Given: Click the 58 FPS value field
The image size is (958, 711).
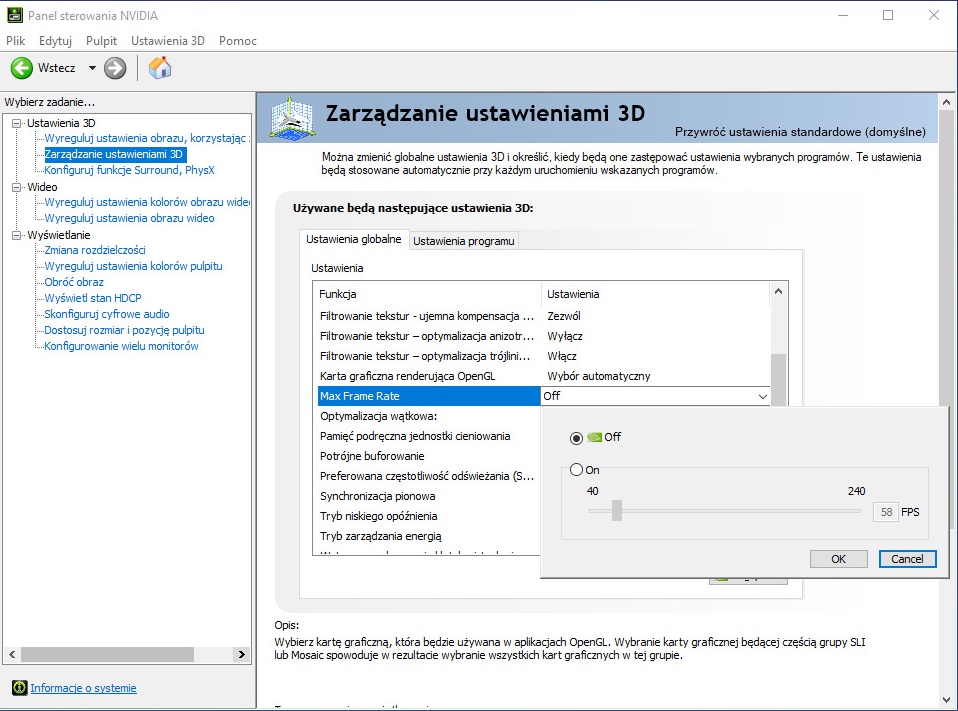Looking at the screenshot, I should point(887,512).
